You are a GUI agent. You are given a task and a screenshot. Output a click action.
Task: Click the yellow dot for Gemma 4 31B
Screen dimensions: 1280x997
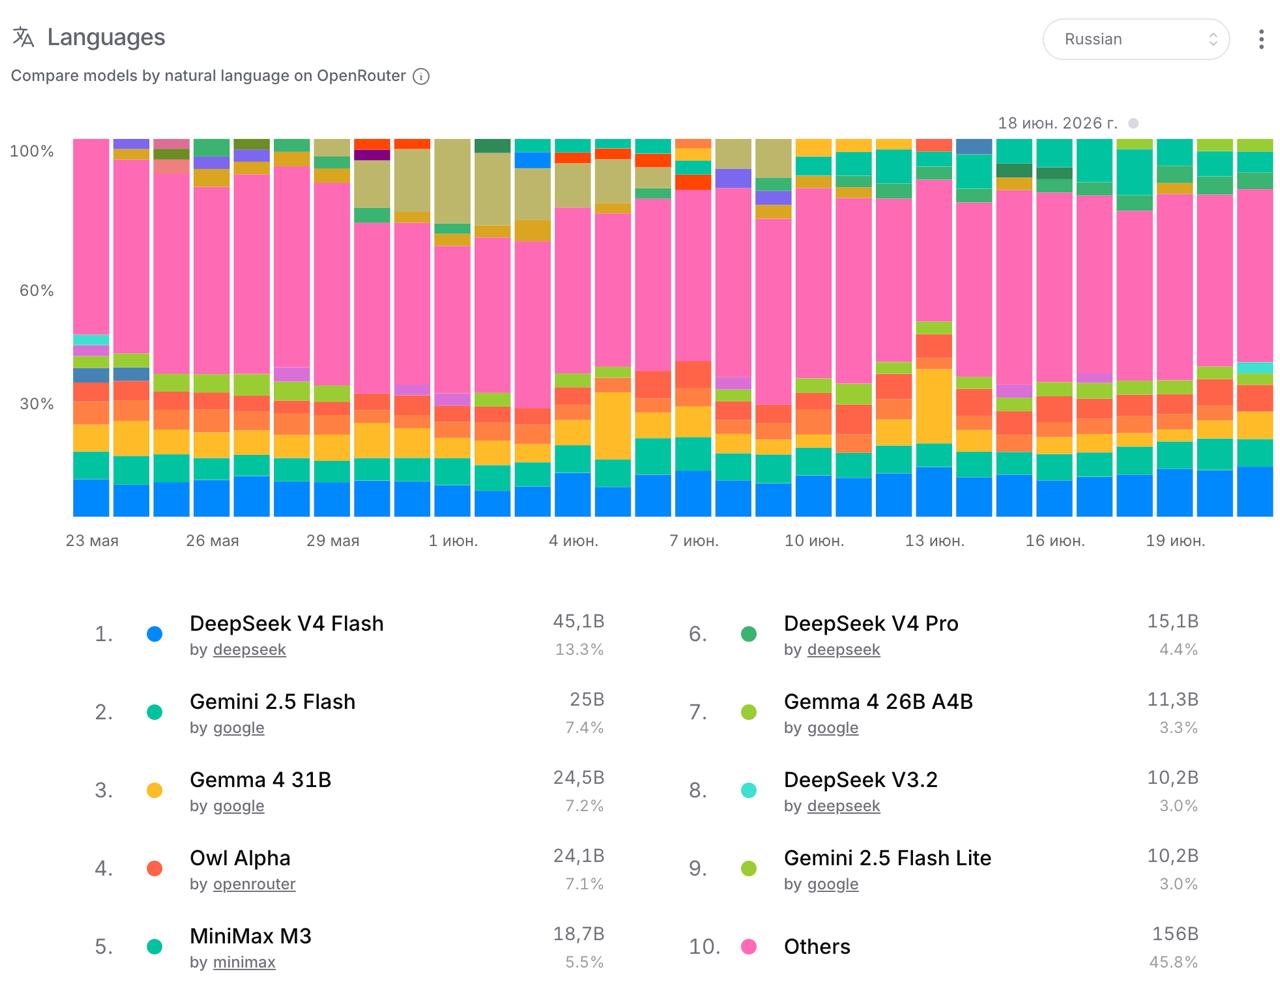pos(154,790)
